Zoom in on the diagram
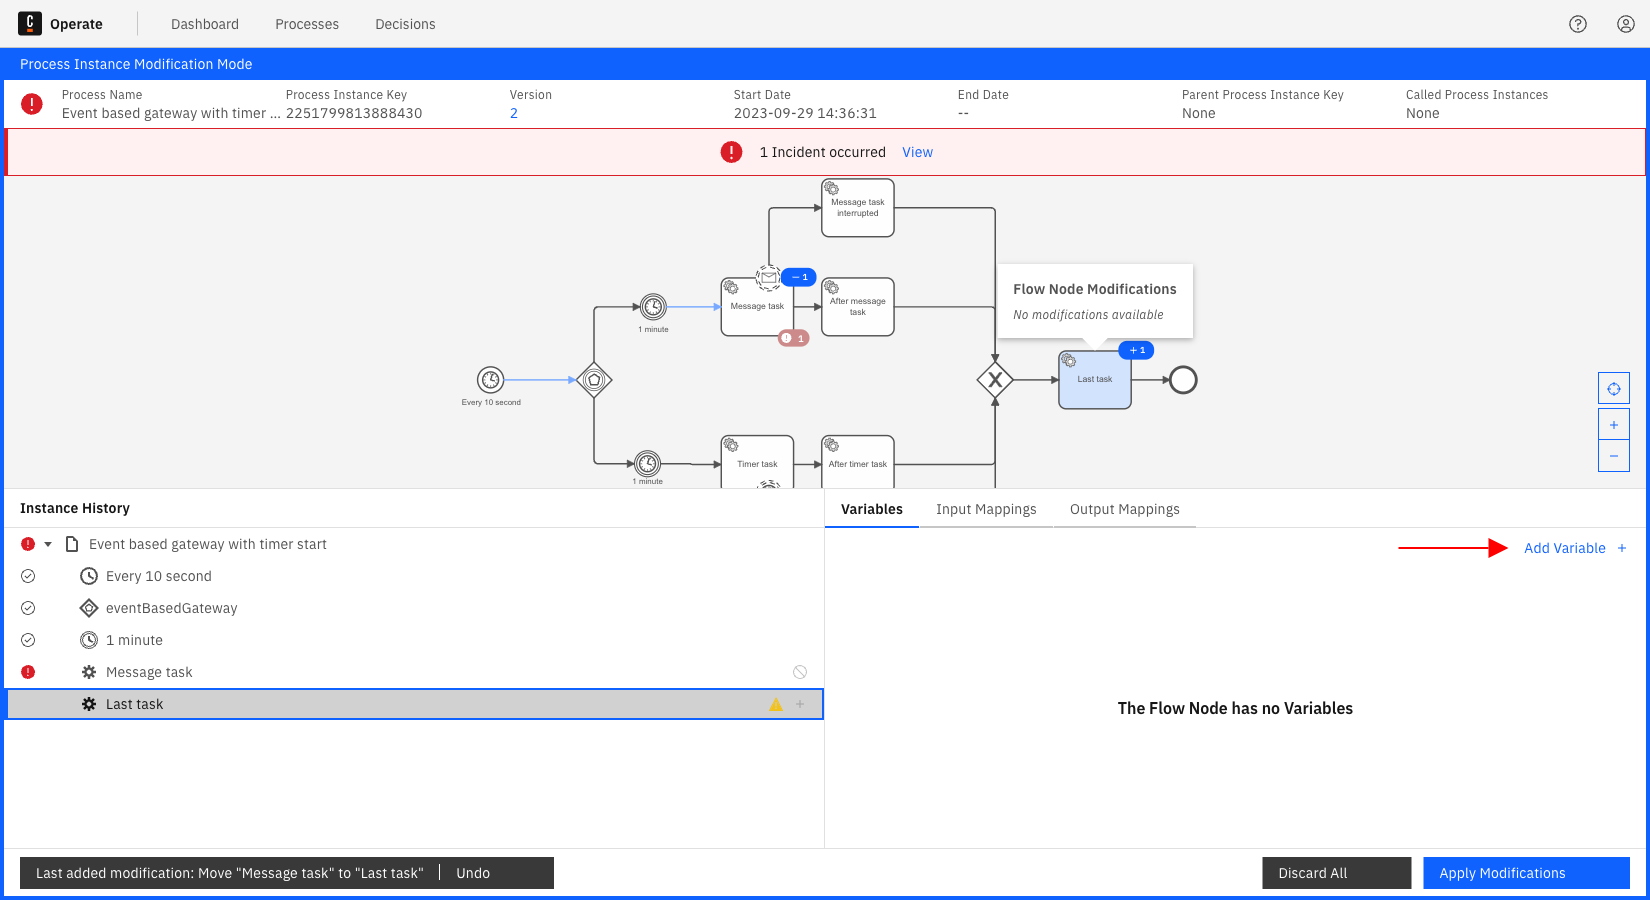This screenshot has width=1650, height=900. pyautogui.click(x=1613, y=425)
